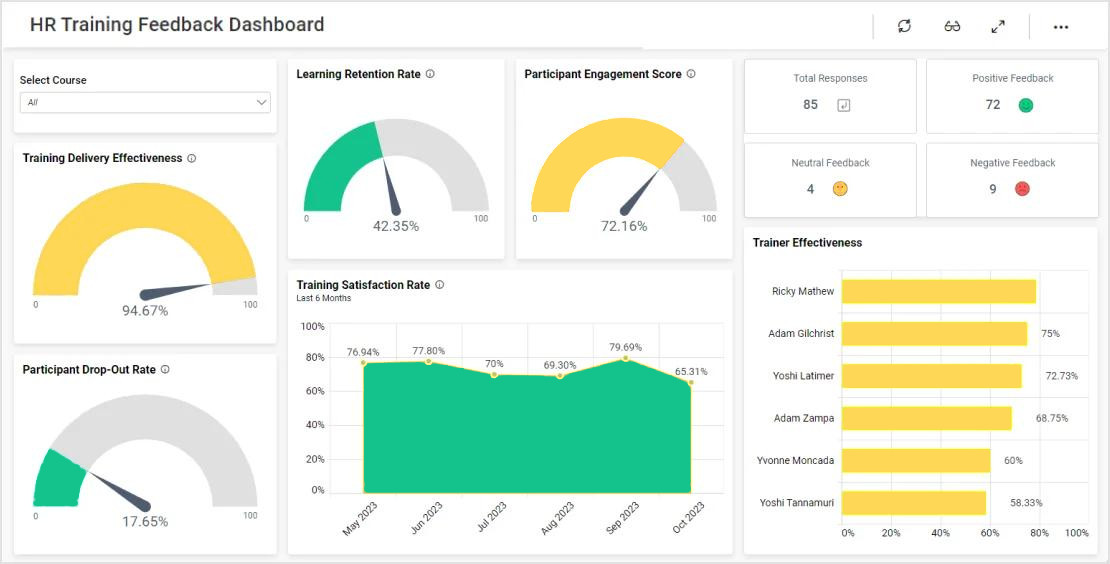This screenshot has width=1110, height=564.
Task: Click the 68.75% label for Adam Zampa
Action: pos(1052,418)
